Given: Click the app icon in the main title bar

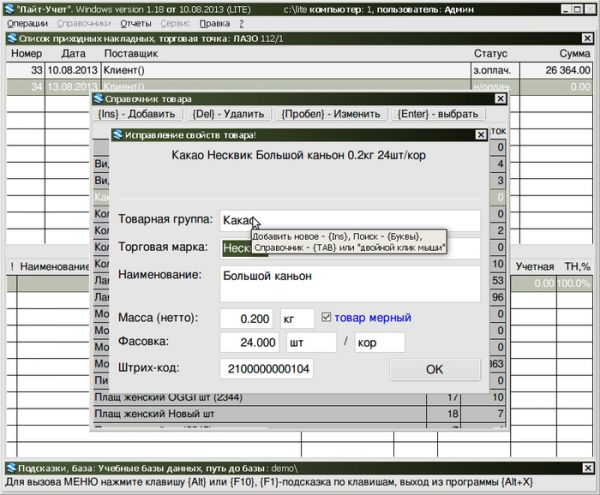Looking at the screenshot, I should [9, 7].
